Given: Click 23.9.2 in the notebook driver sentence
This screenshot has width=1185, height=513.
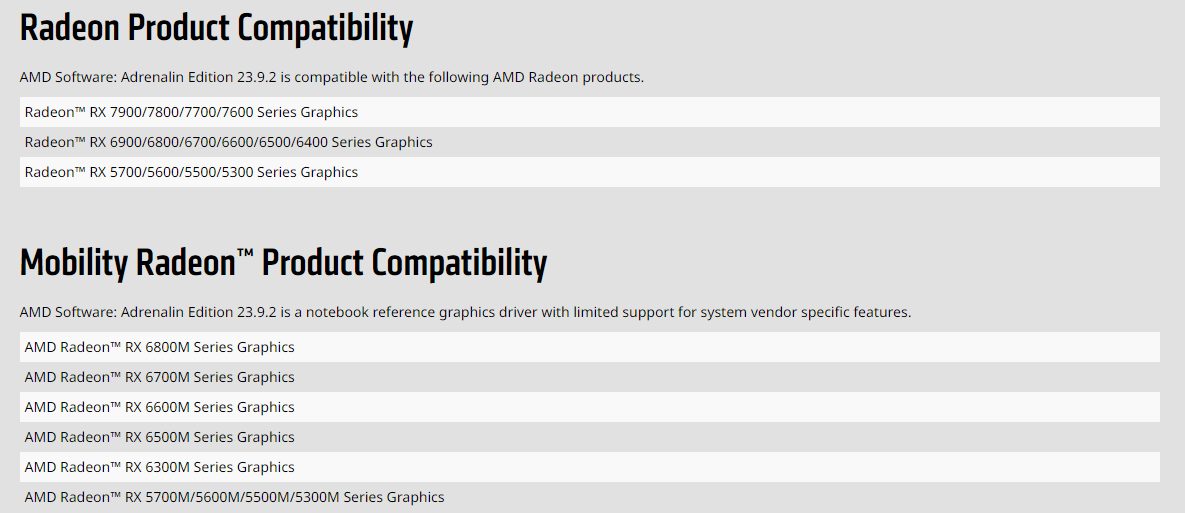Looking at the screenshot, I should coord(257,312).
